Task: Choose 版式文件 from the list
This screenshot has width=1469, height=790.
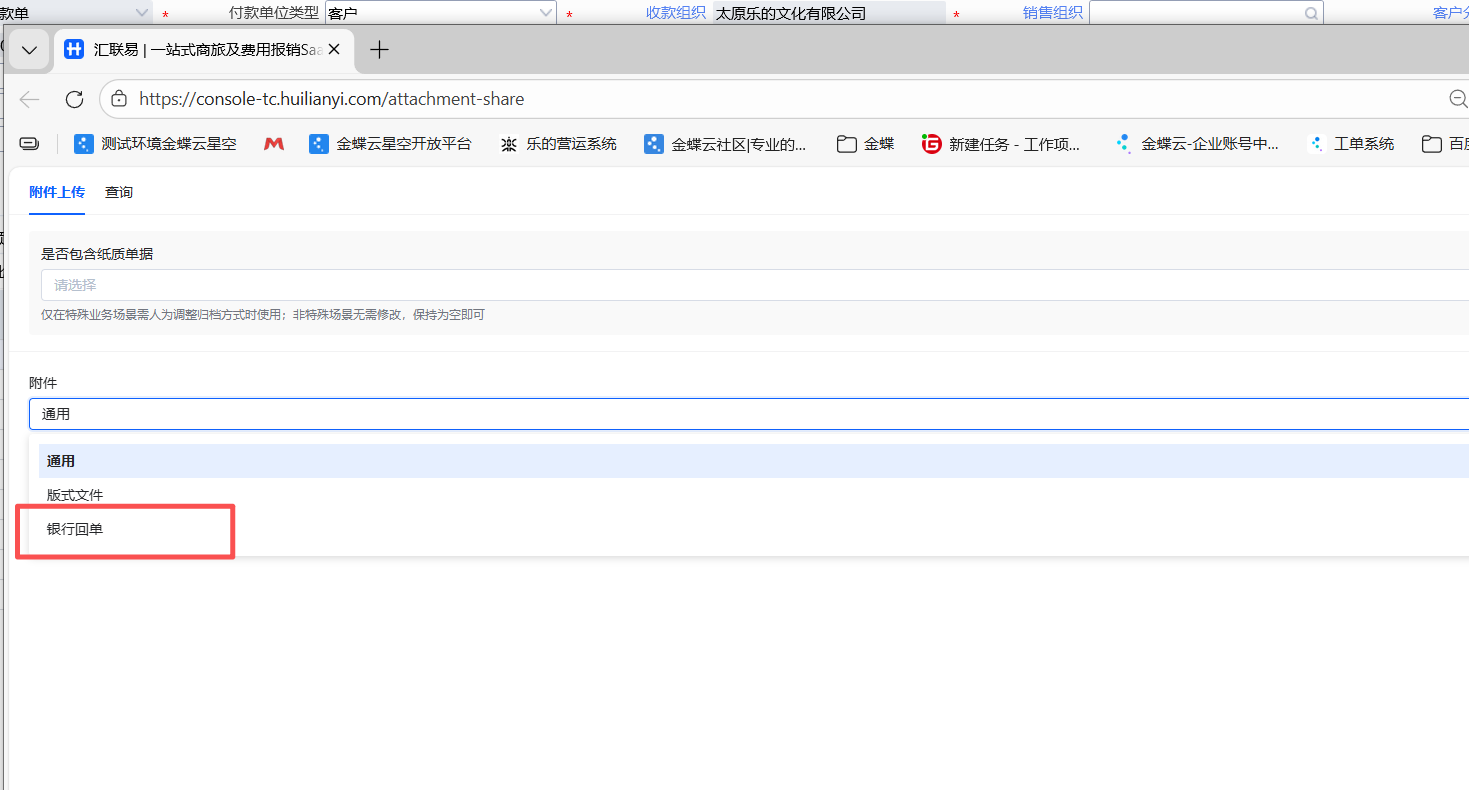Action: 75,495
